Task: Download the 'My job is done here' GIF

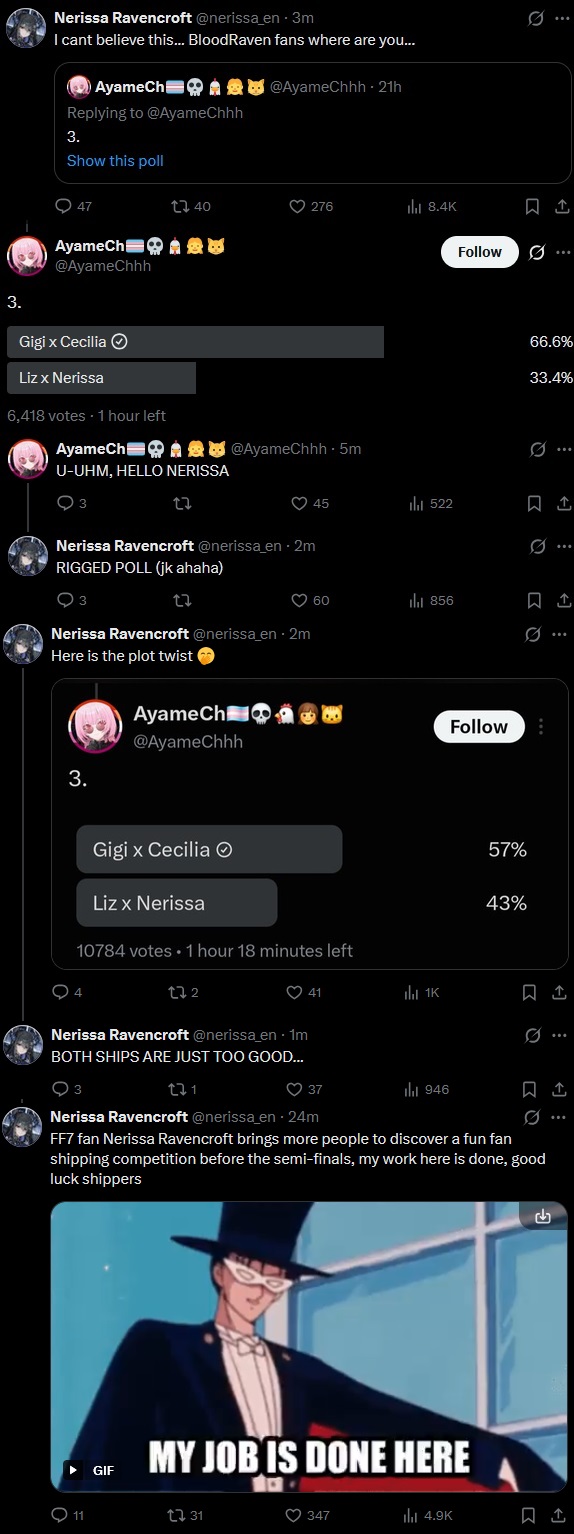Action: pos(543,1217)
